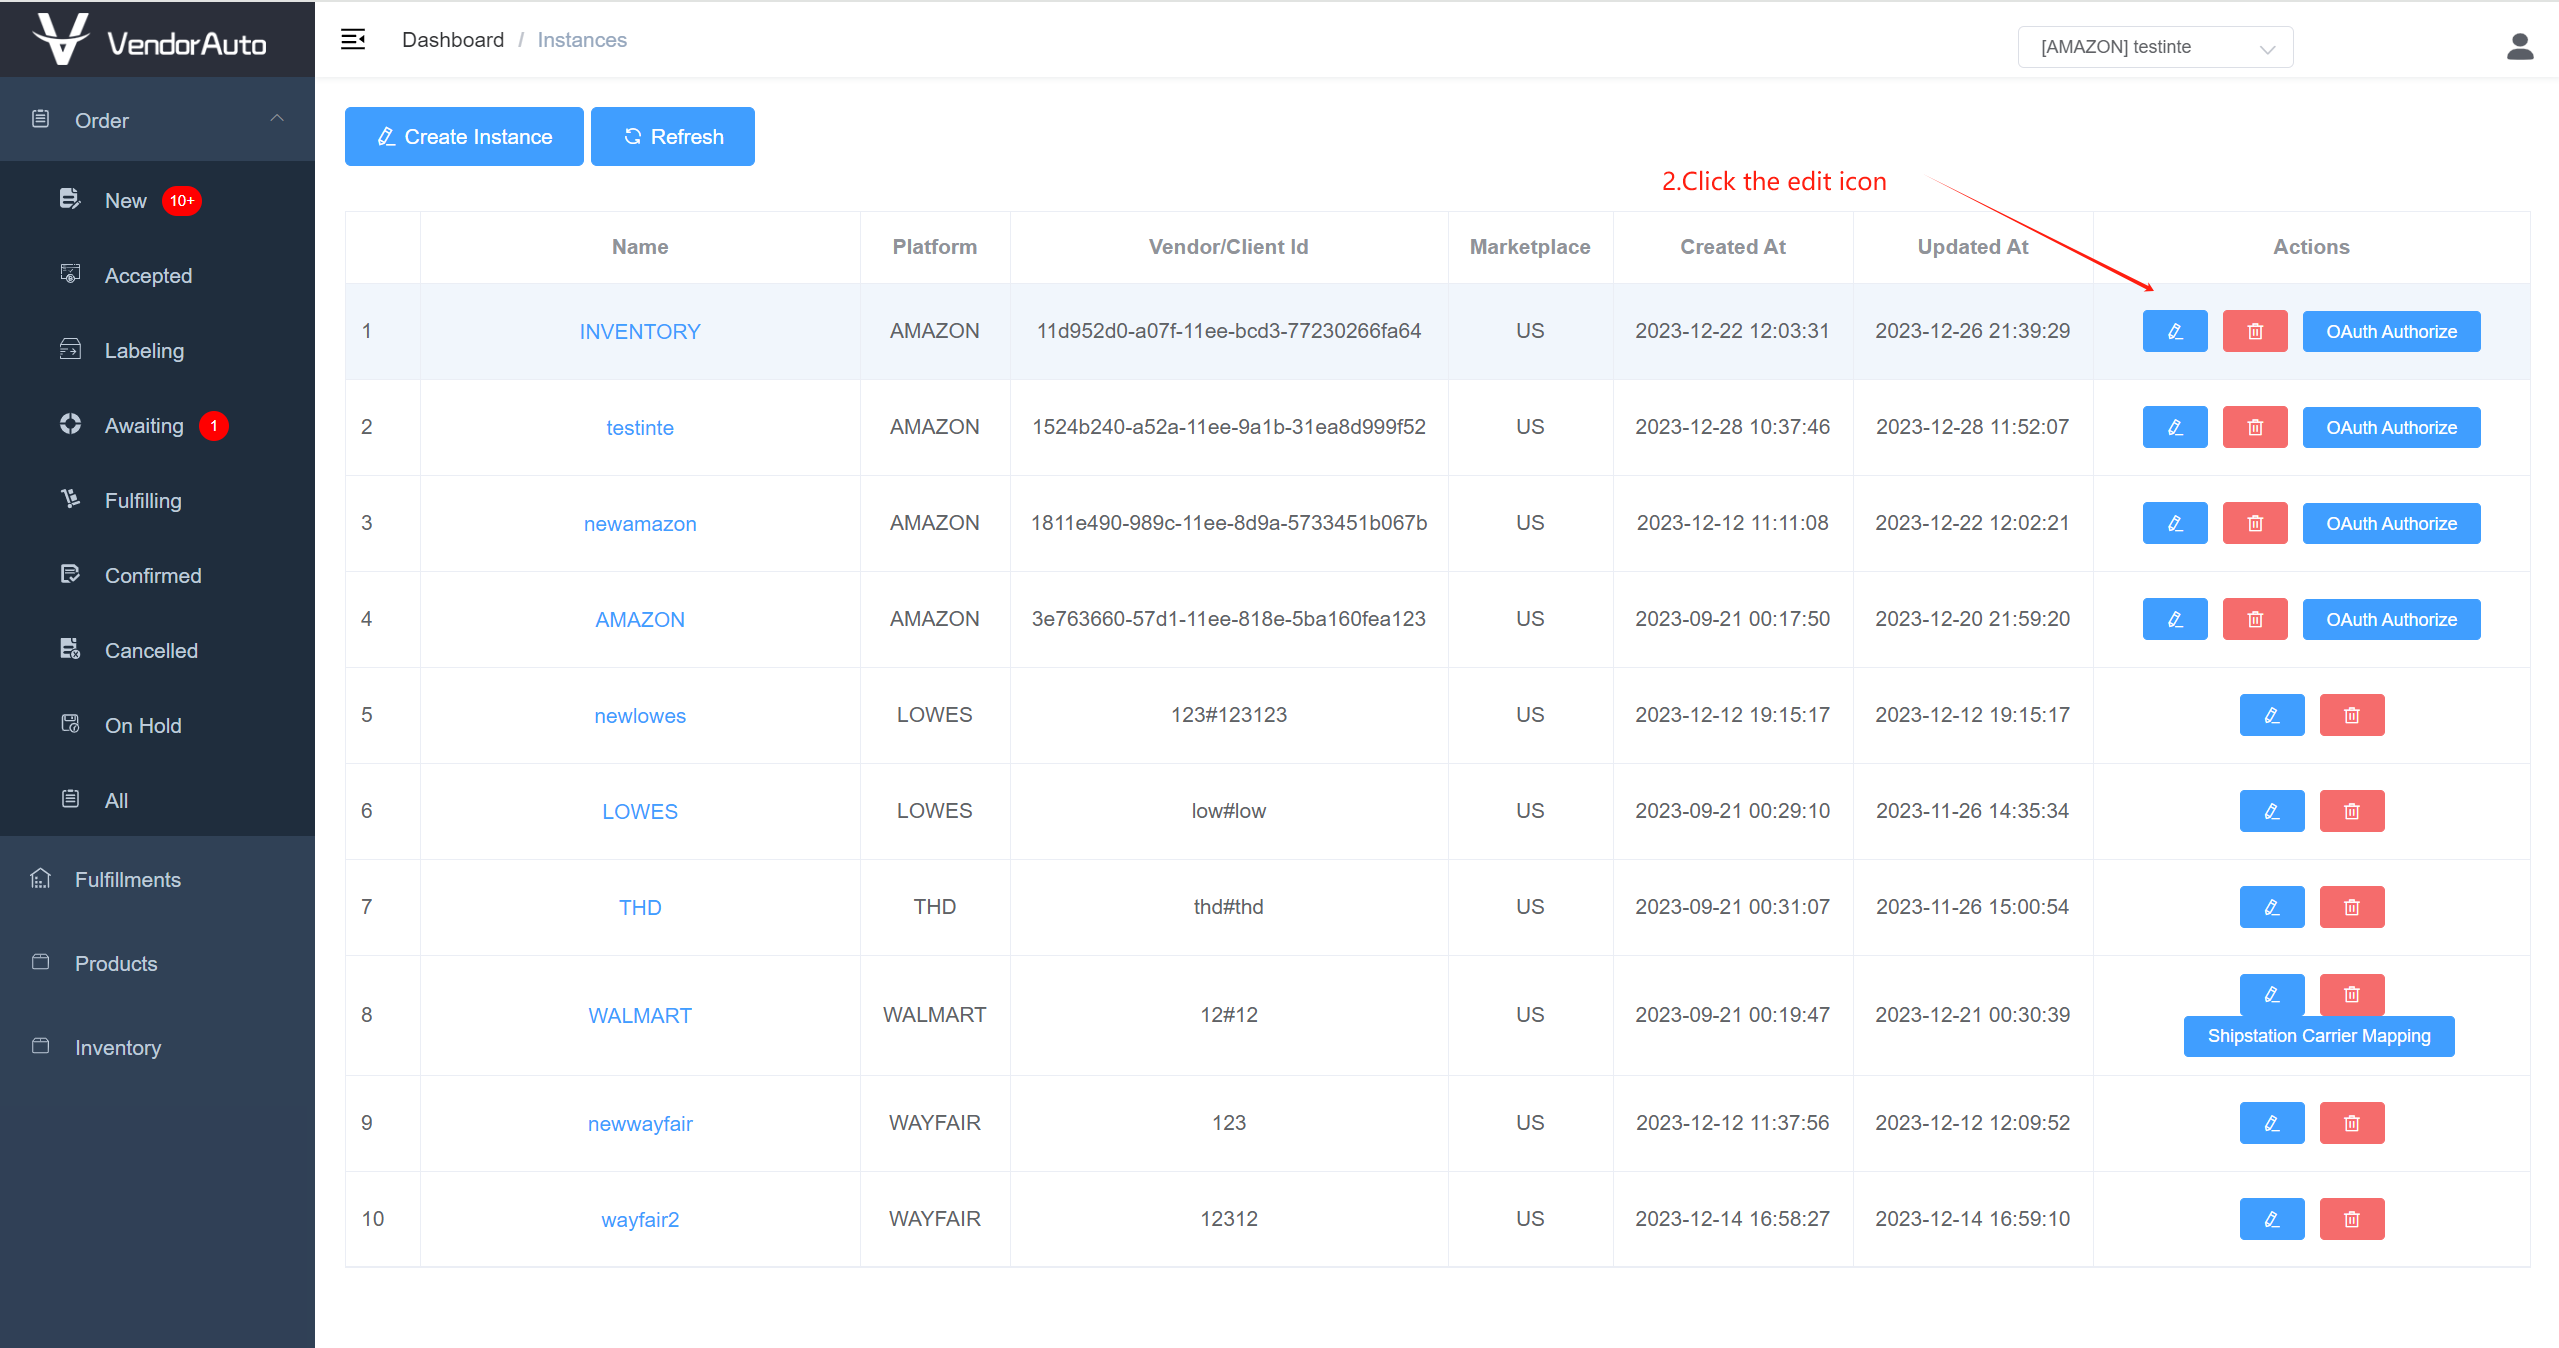Image resolution: width=2559 pixels, height=1348 pixels.
Task: Go to New orders in sidebar
Action: coord(126,201)
